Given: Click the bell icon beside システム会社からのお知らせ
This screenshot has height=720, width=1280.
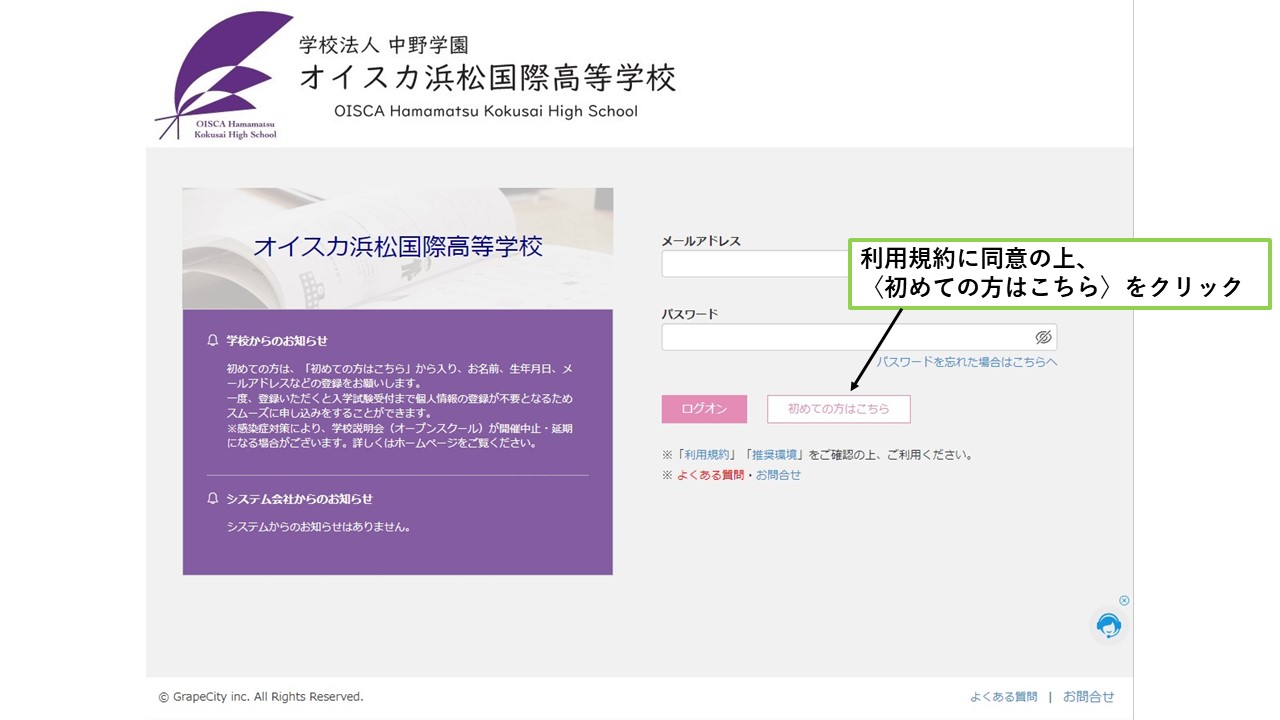Looking at the screenshot, I should (x=212, y=498).
